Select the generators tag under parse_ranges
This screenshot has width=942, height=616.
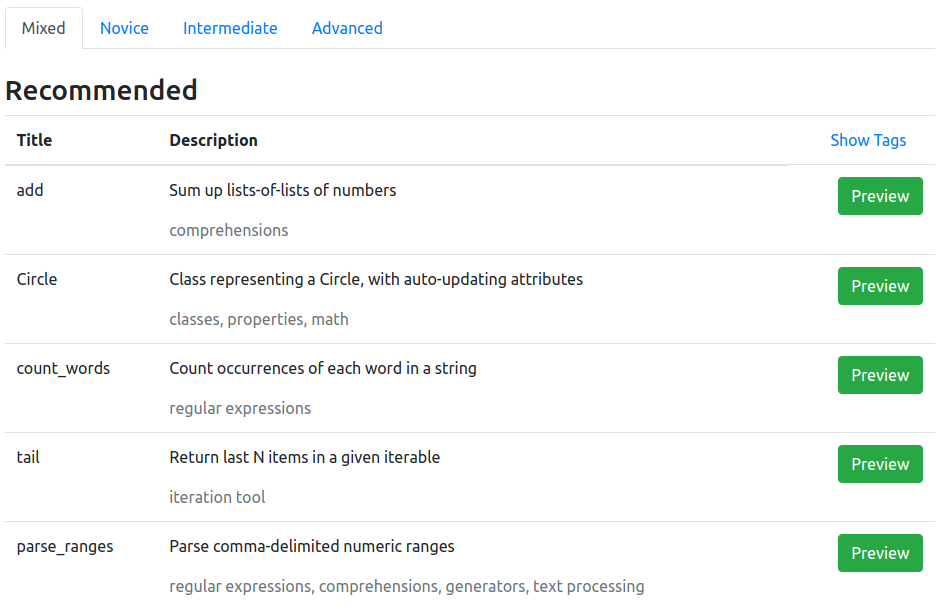point(485,586)
